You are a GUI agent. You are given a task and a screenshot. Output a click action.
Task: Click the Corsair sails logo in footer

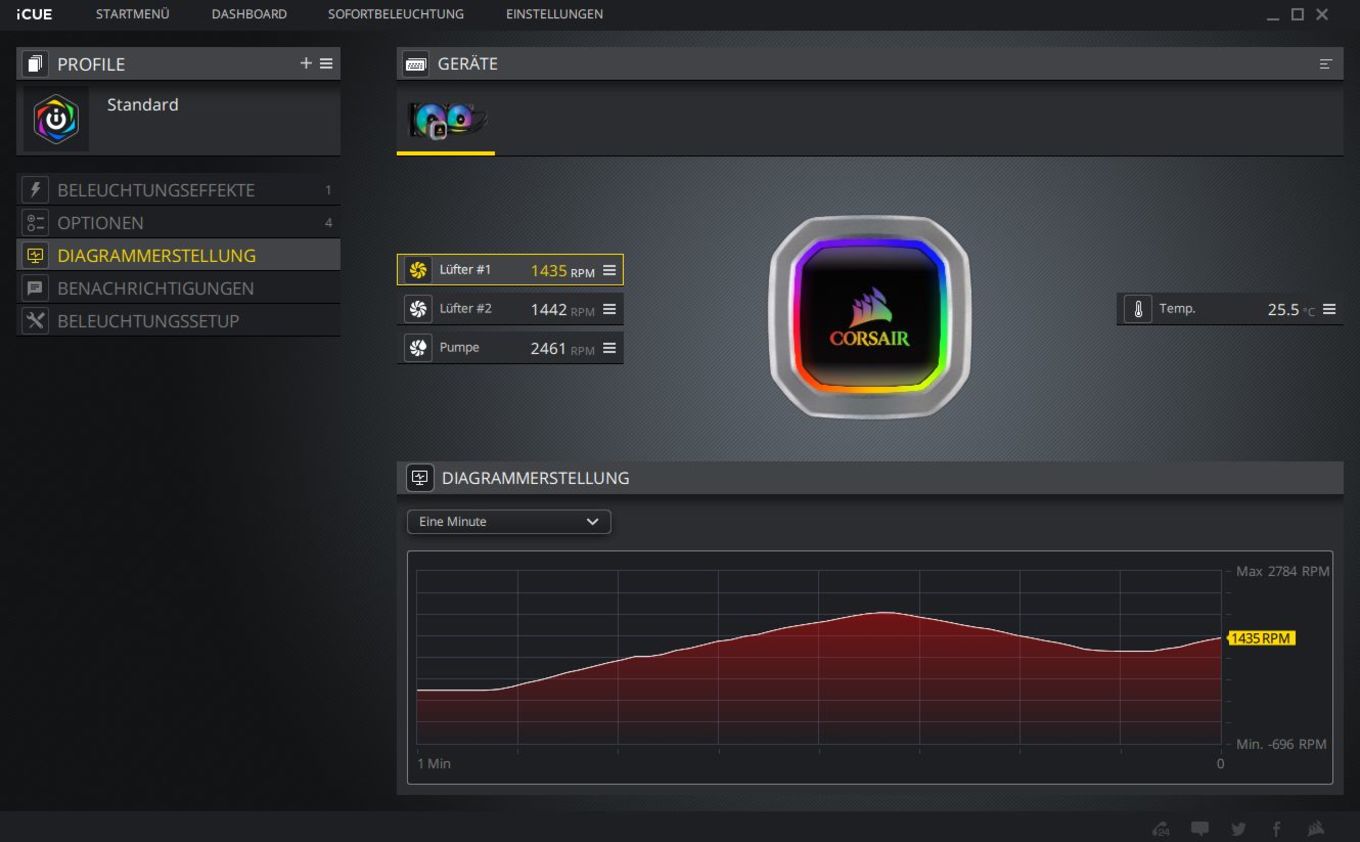pos(1316,829)
